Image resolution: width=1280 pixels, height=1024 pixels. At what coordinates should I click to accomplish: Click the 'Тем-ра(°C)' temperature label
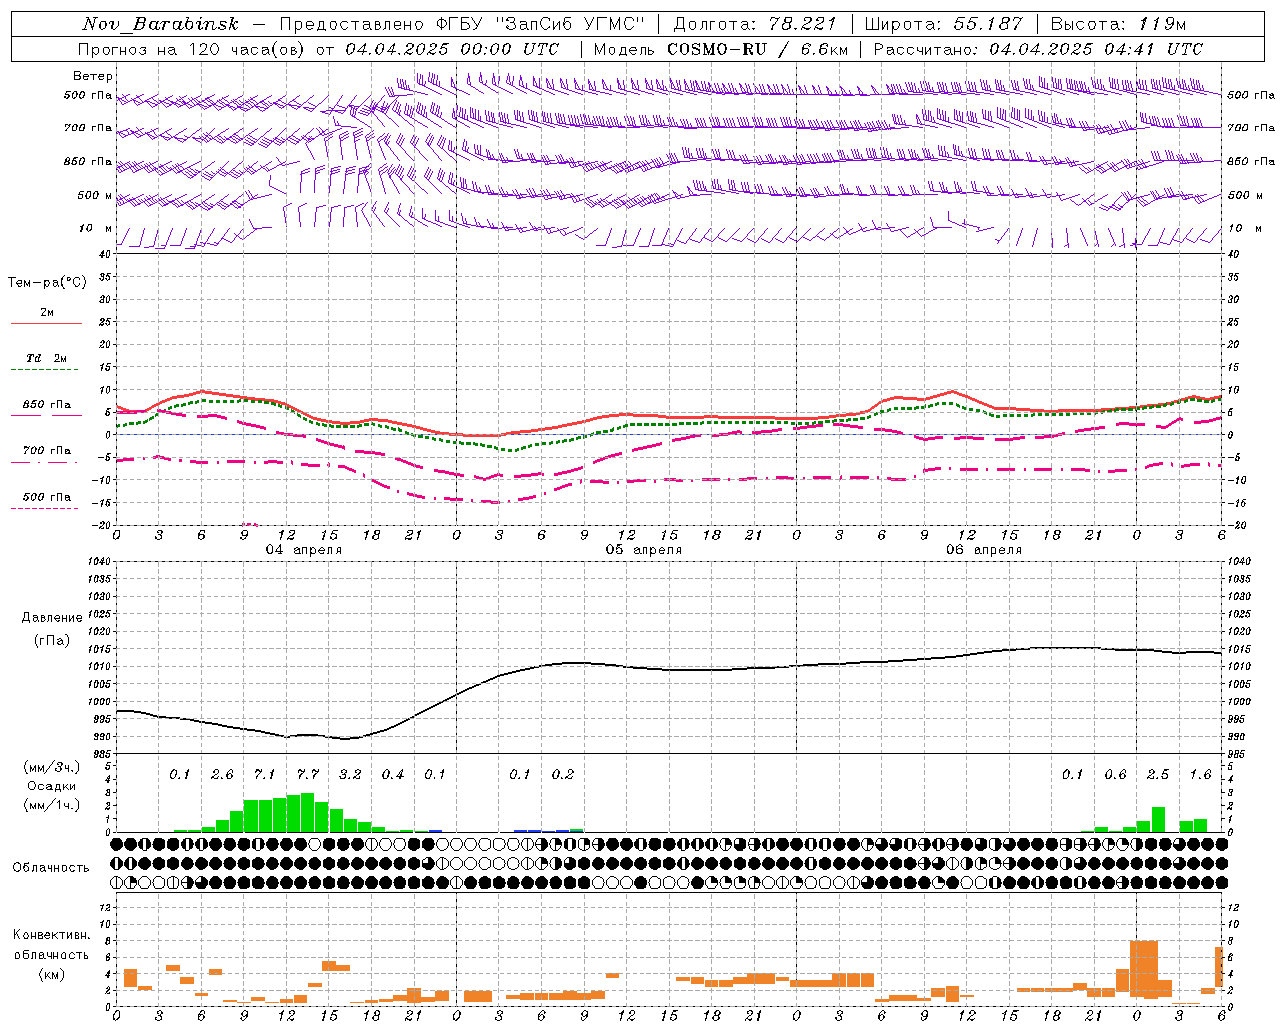tap(47, 283)
